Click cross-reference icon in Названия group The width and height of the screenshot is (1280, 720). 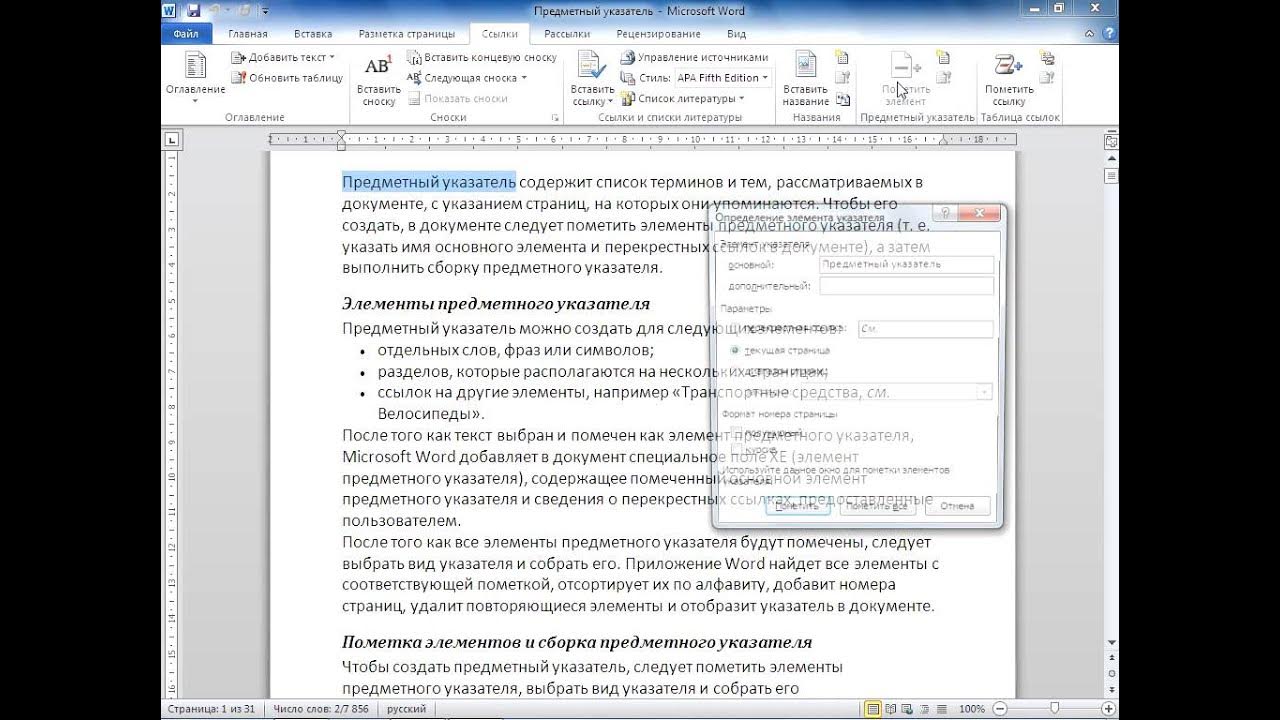click(842, 98)
